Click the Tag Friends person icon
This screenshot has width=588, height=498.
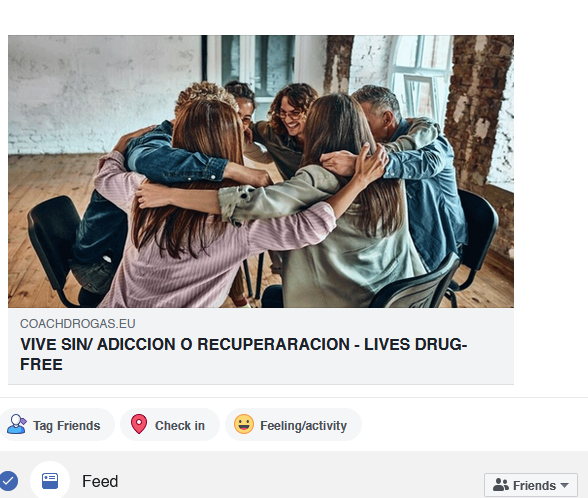tap(17, 424)
